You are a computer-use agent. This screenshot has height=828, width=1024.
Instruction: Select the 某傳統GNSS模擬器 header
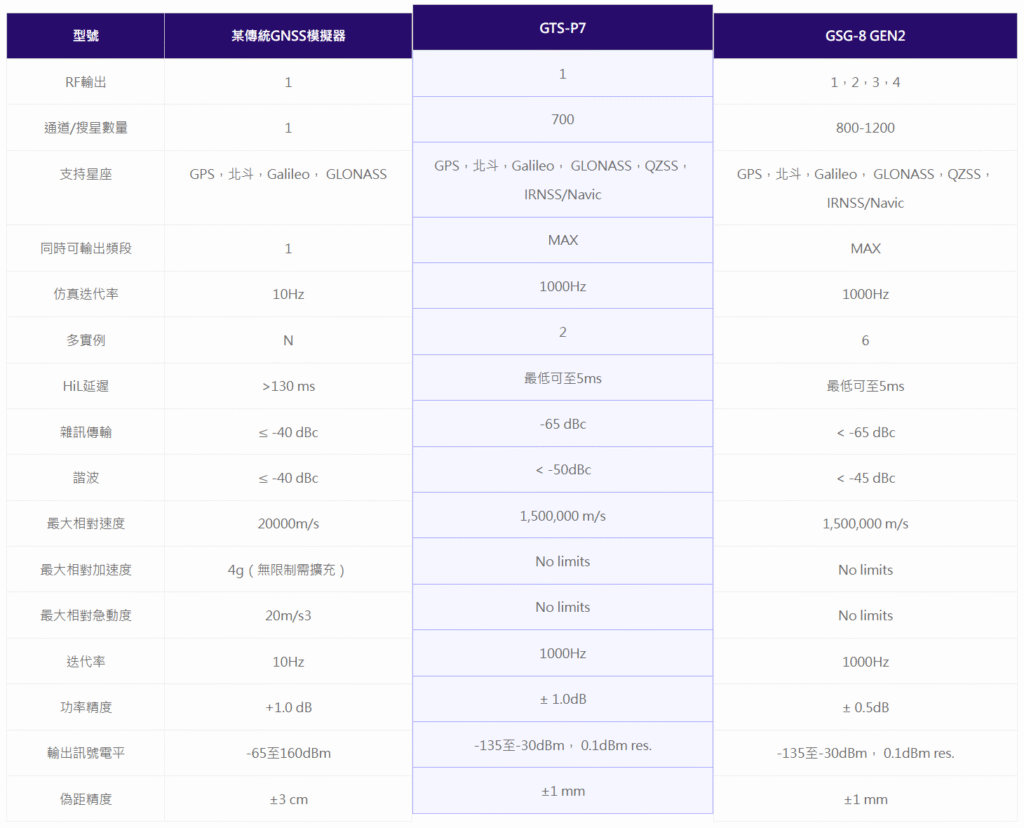click(x=288, y=36)
